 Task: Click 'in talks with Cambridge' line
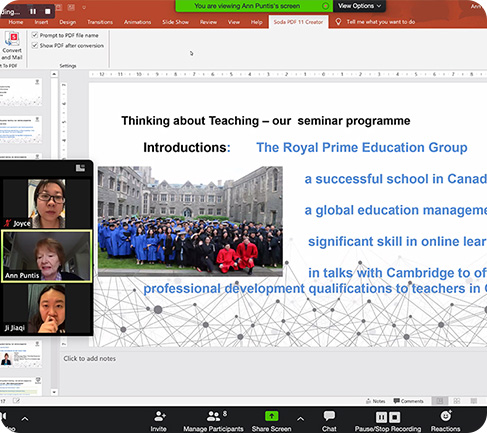click(x=397, y=273)
